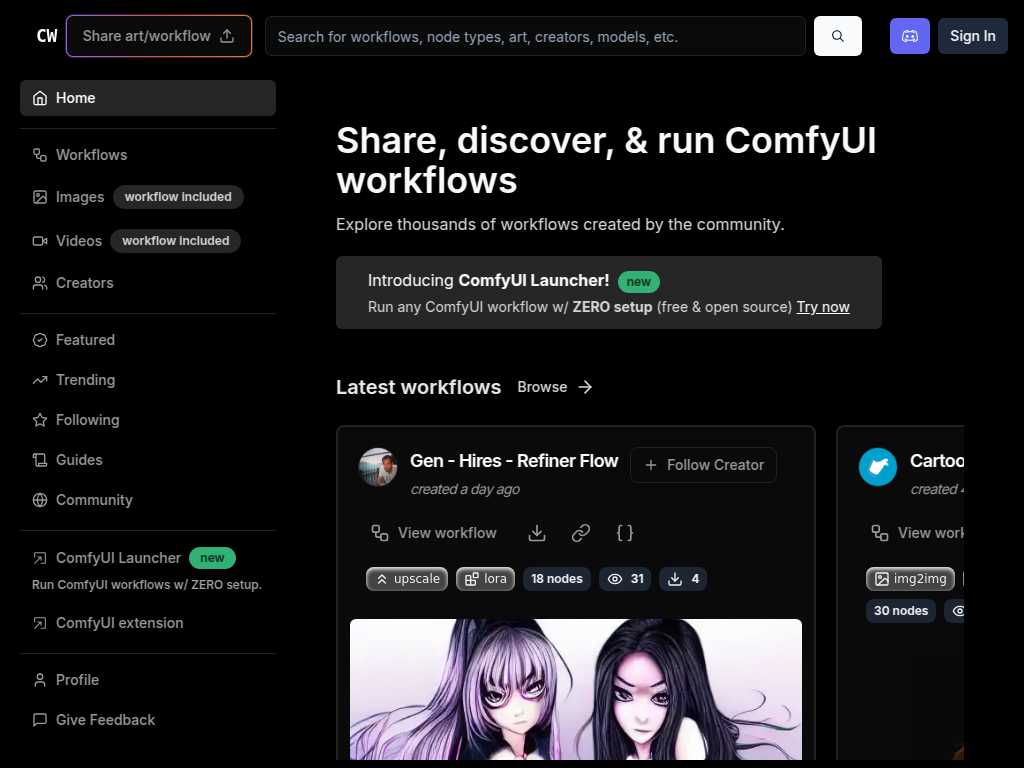The height and width of the screenshot is (768, 1024).
Task: Click the upload icon in Share button
Action: click(x=227, y=36)
